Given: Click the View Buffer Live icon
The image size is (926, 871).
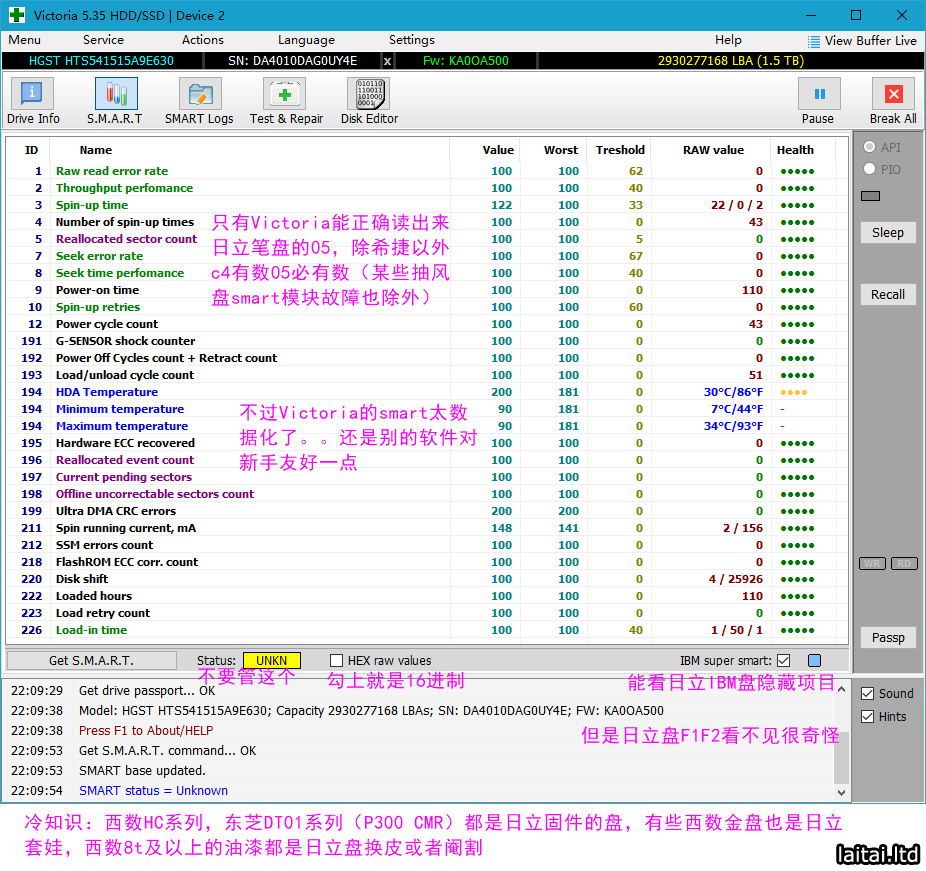Looking at the screenshot, I should (814, 41).
